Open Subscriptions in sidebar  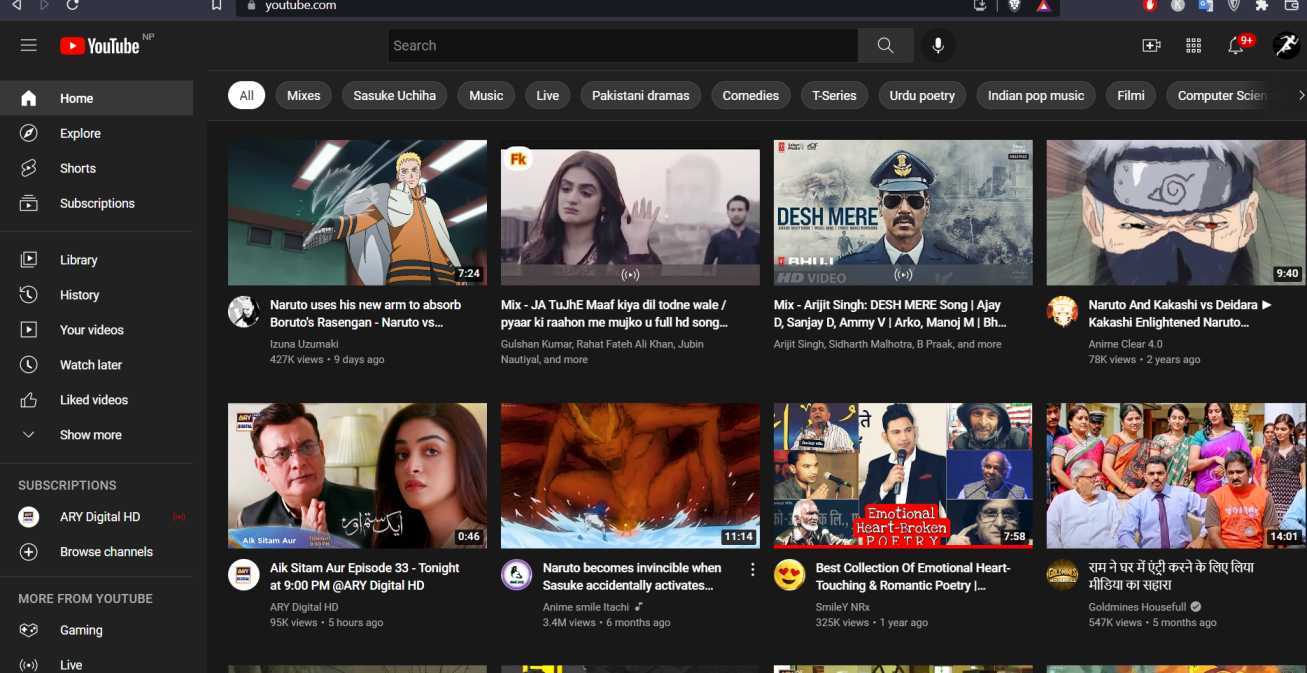point(97,203)
